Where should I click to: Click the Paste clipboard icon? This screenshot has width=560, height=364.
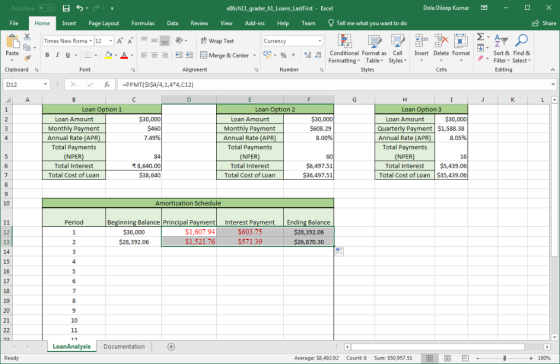tap(12, 42)
